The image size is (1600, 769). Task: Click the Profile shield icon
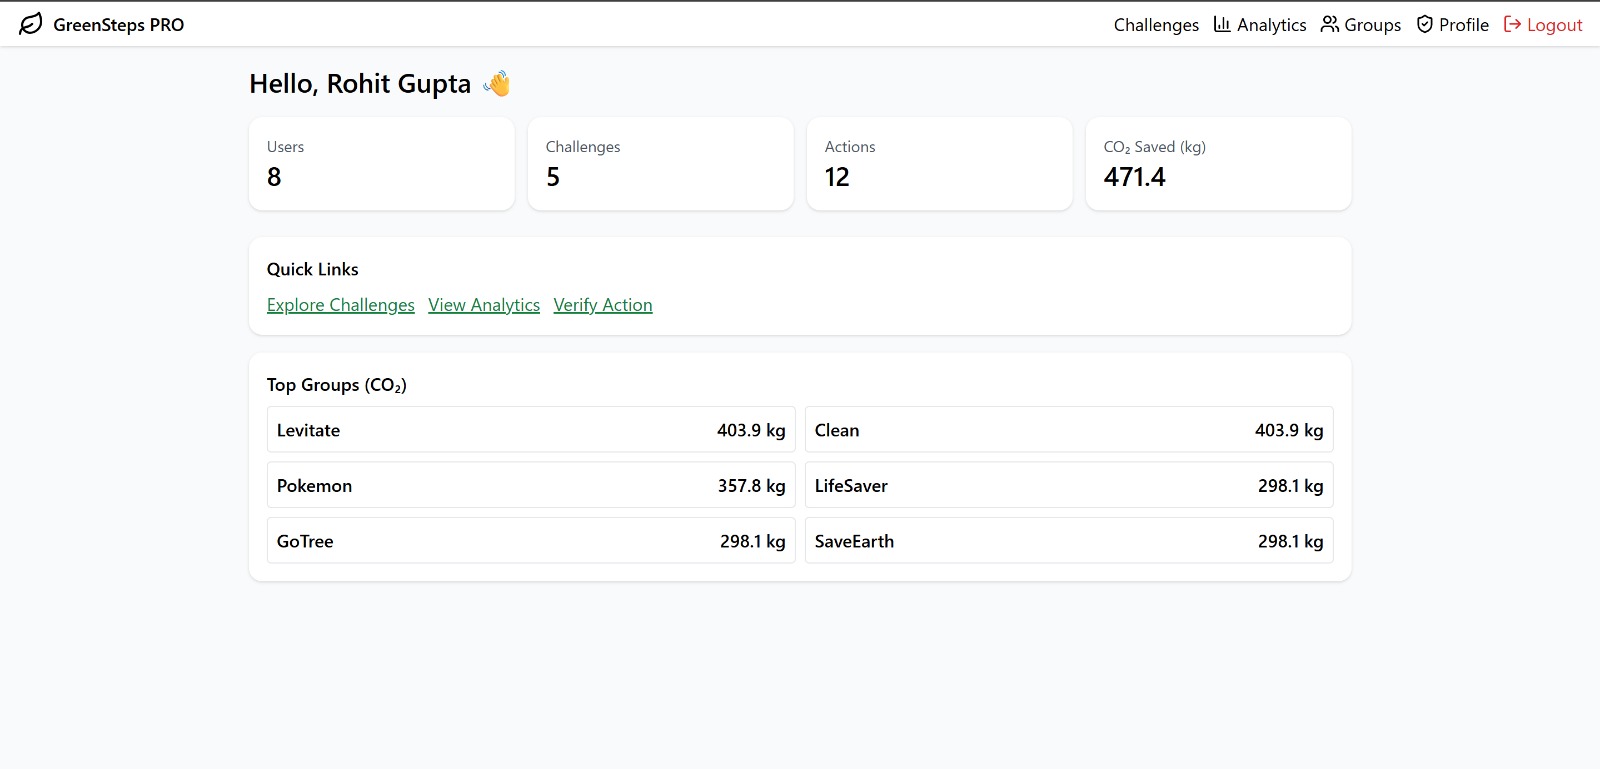click(x=1425, y=24)
